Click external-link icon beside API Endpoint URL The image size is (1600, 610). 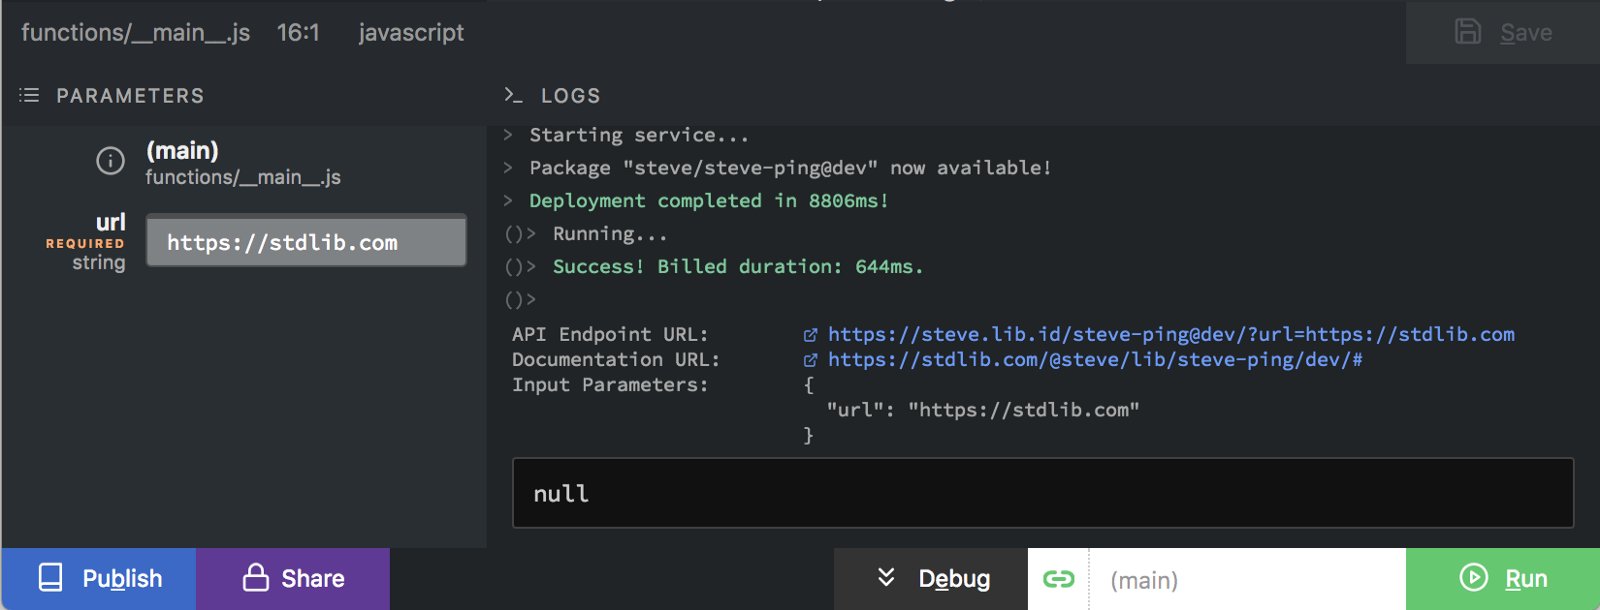[810, 335]
